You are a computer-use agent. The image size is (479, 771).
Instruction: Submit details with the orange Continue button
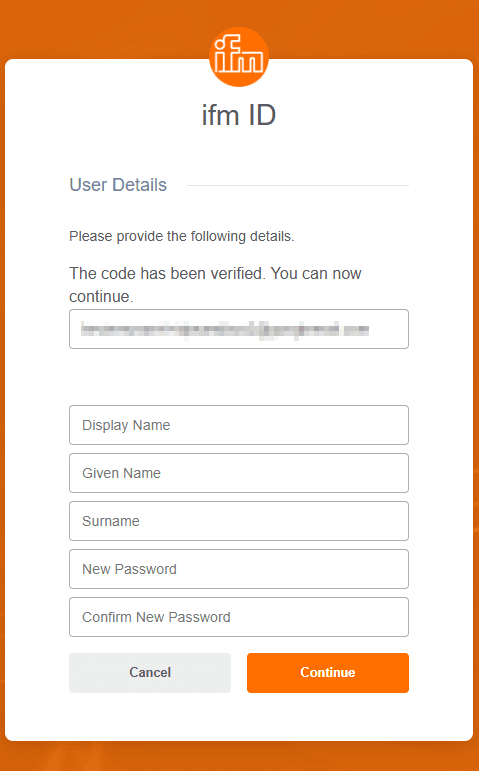point(328,673)
